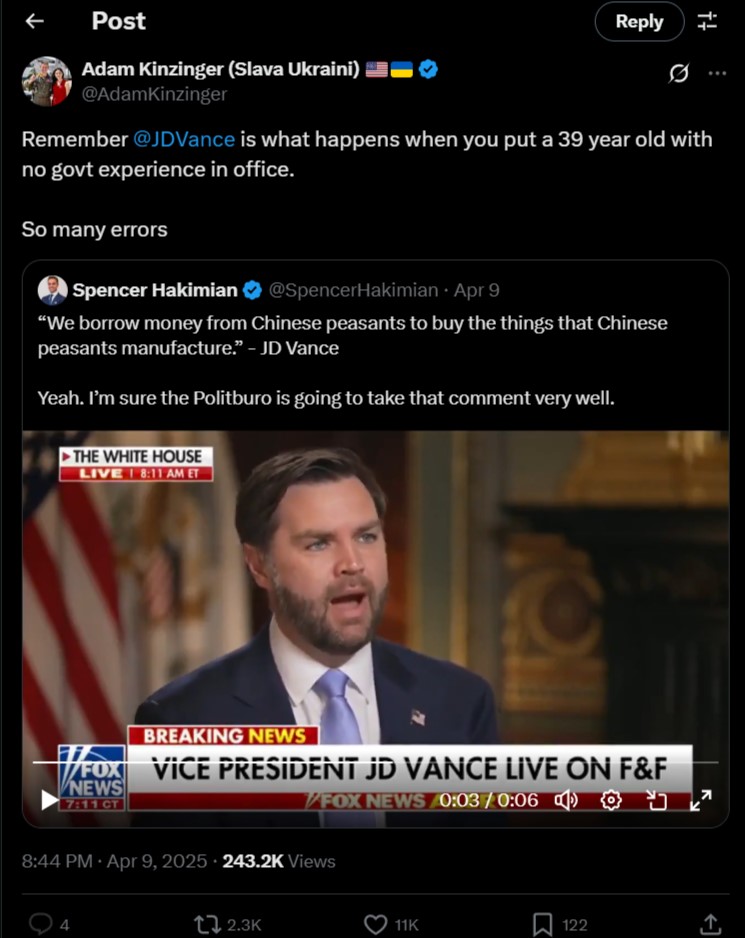
Task: Open the @JDVance mention link
Action: coord(184,139)
